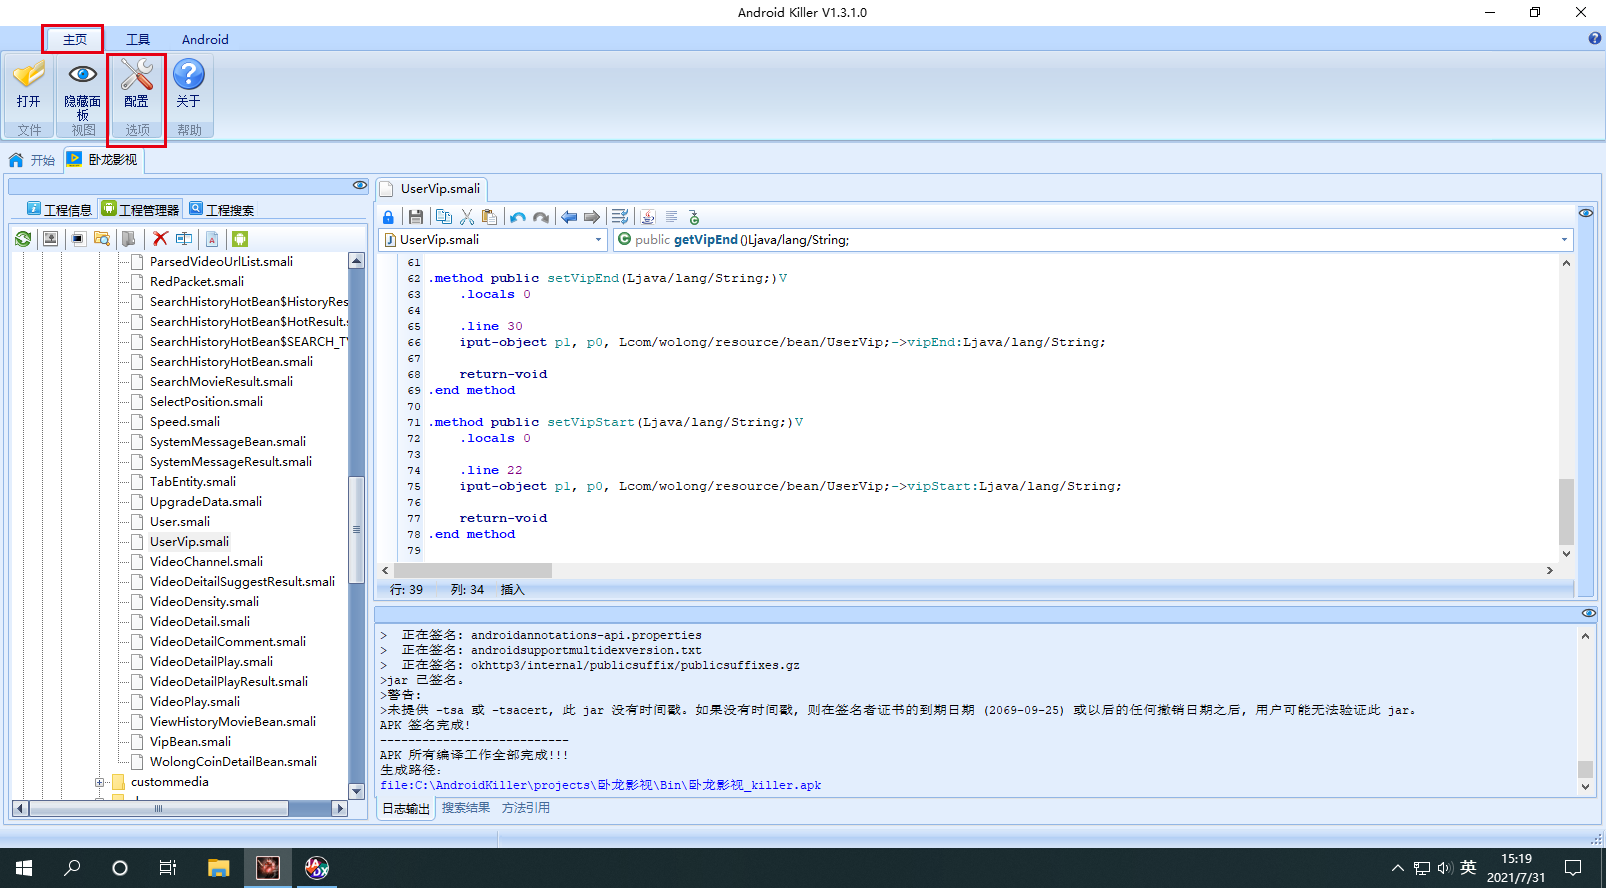Click the scissors cut icon
The height and width of the screenshot is (888, 1606).
point(467,217)
